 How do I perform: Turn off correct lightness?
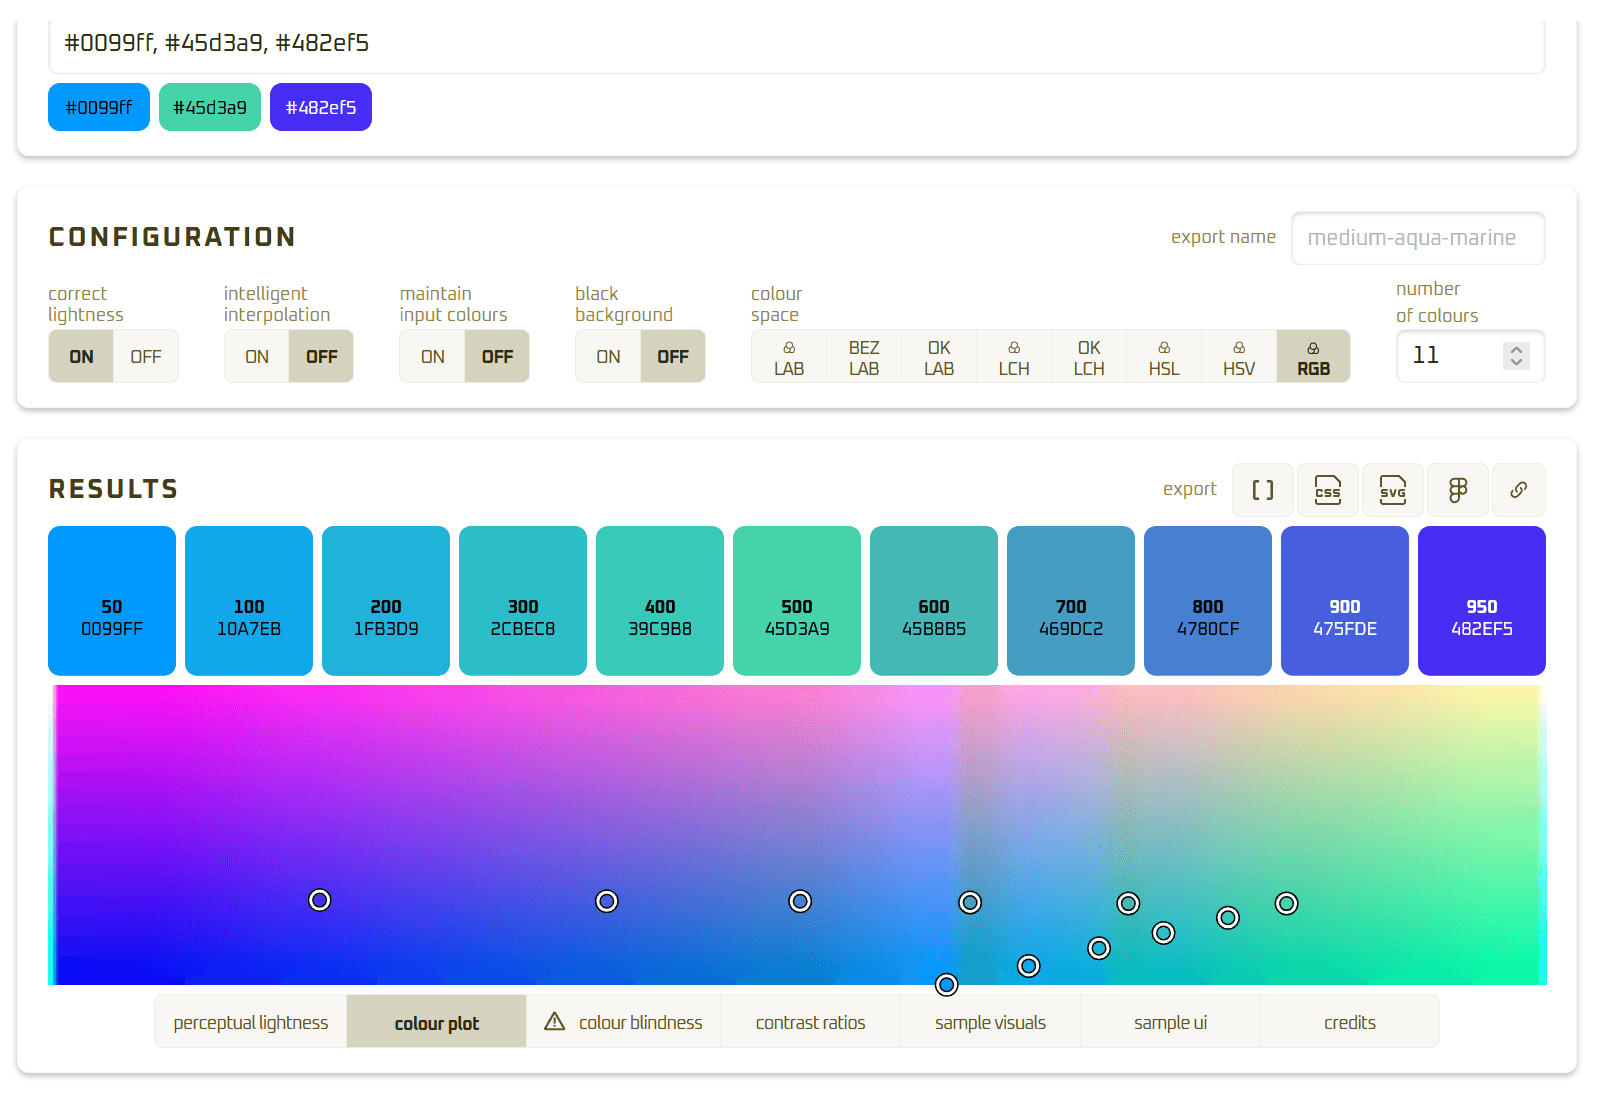[x=146, y=356]
